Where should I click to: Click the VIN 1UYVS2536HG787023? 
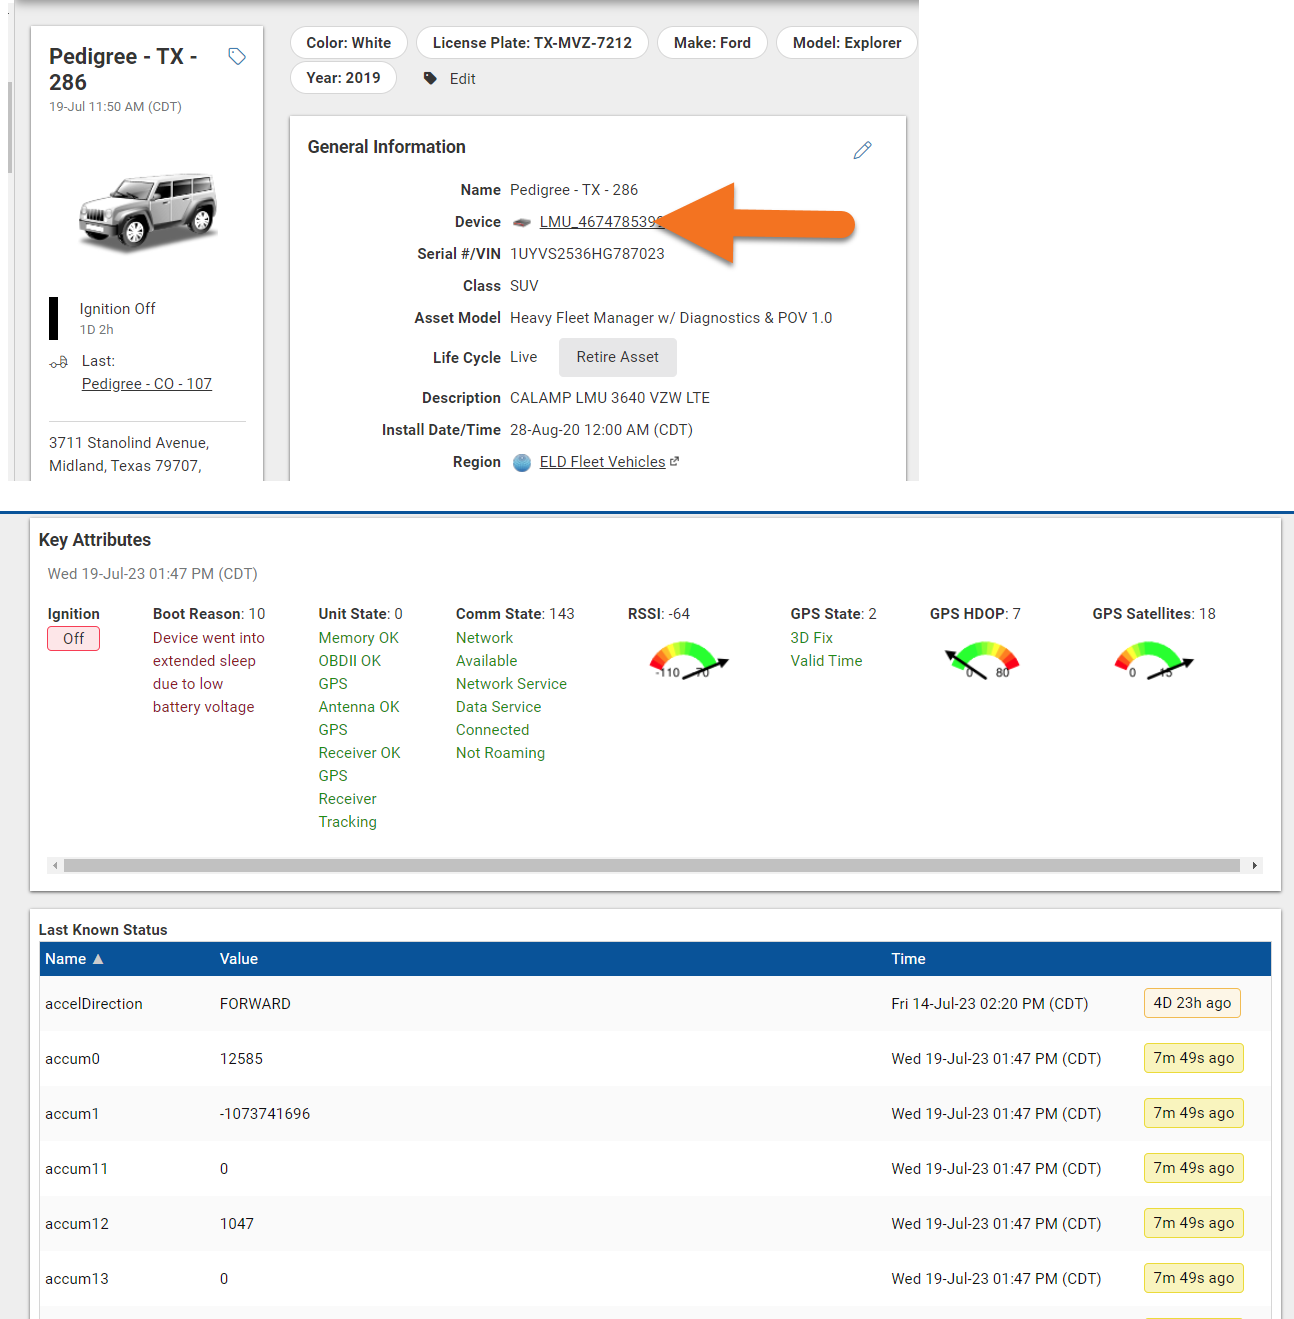[587, 254]
